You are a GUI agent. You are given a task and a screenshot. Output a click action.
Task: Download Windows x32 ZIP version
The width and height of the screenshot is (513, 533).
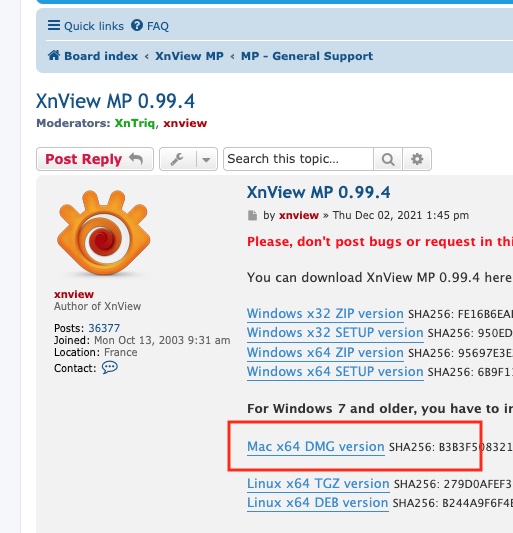(325, 313)
